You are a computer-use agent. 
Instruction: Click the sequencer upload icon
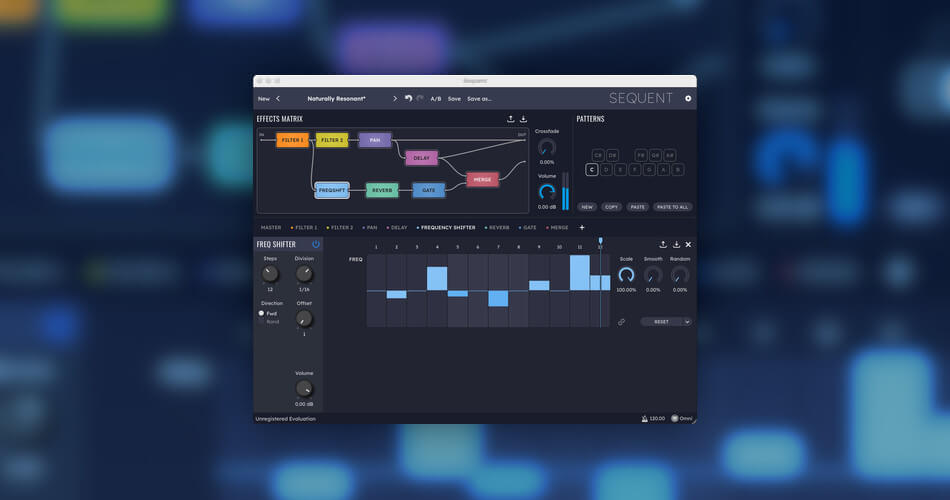(663, 244)
